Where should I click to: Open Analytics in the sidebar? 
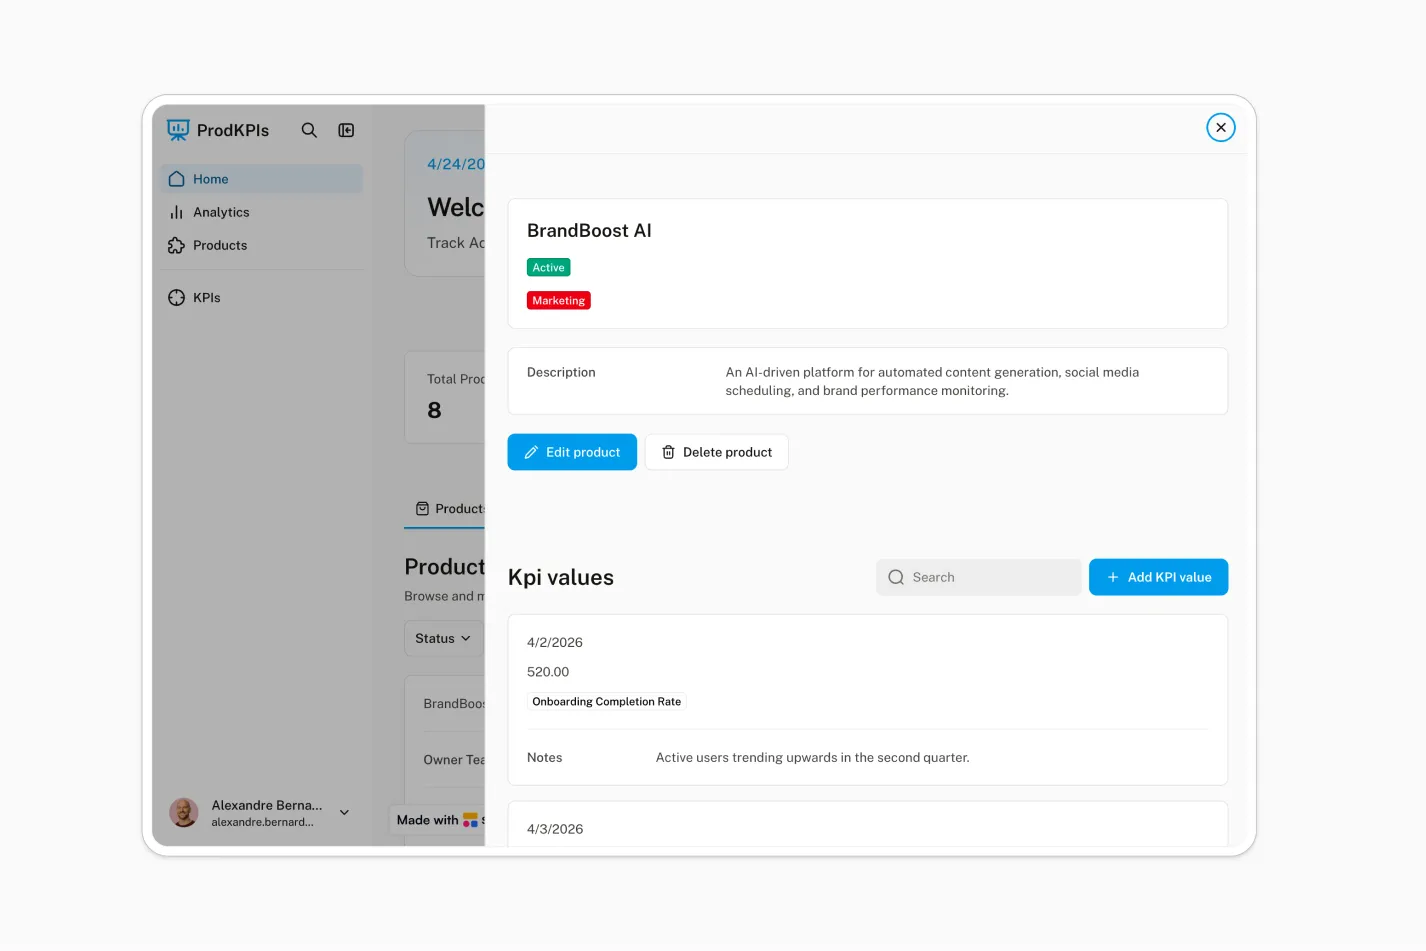(262, 212)
